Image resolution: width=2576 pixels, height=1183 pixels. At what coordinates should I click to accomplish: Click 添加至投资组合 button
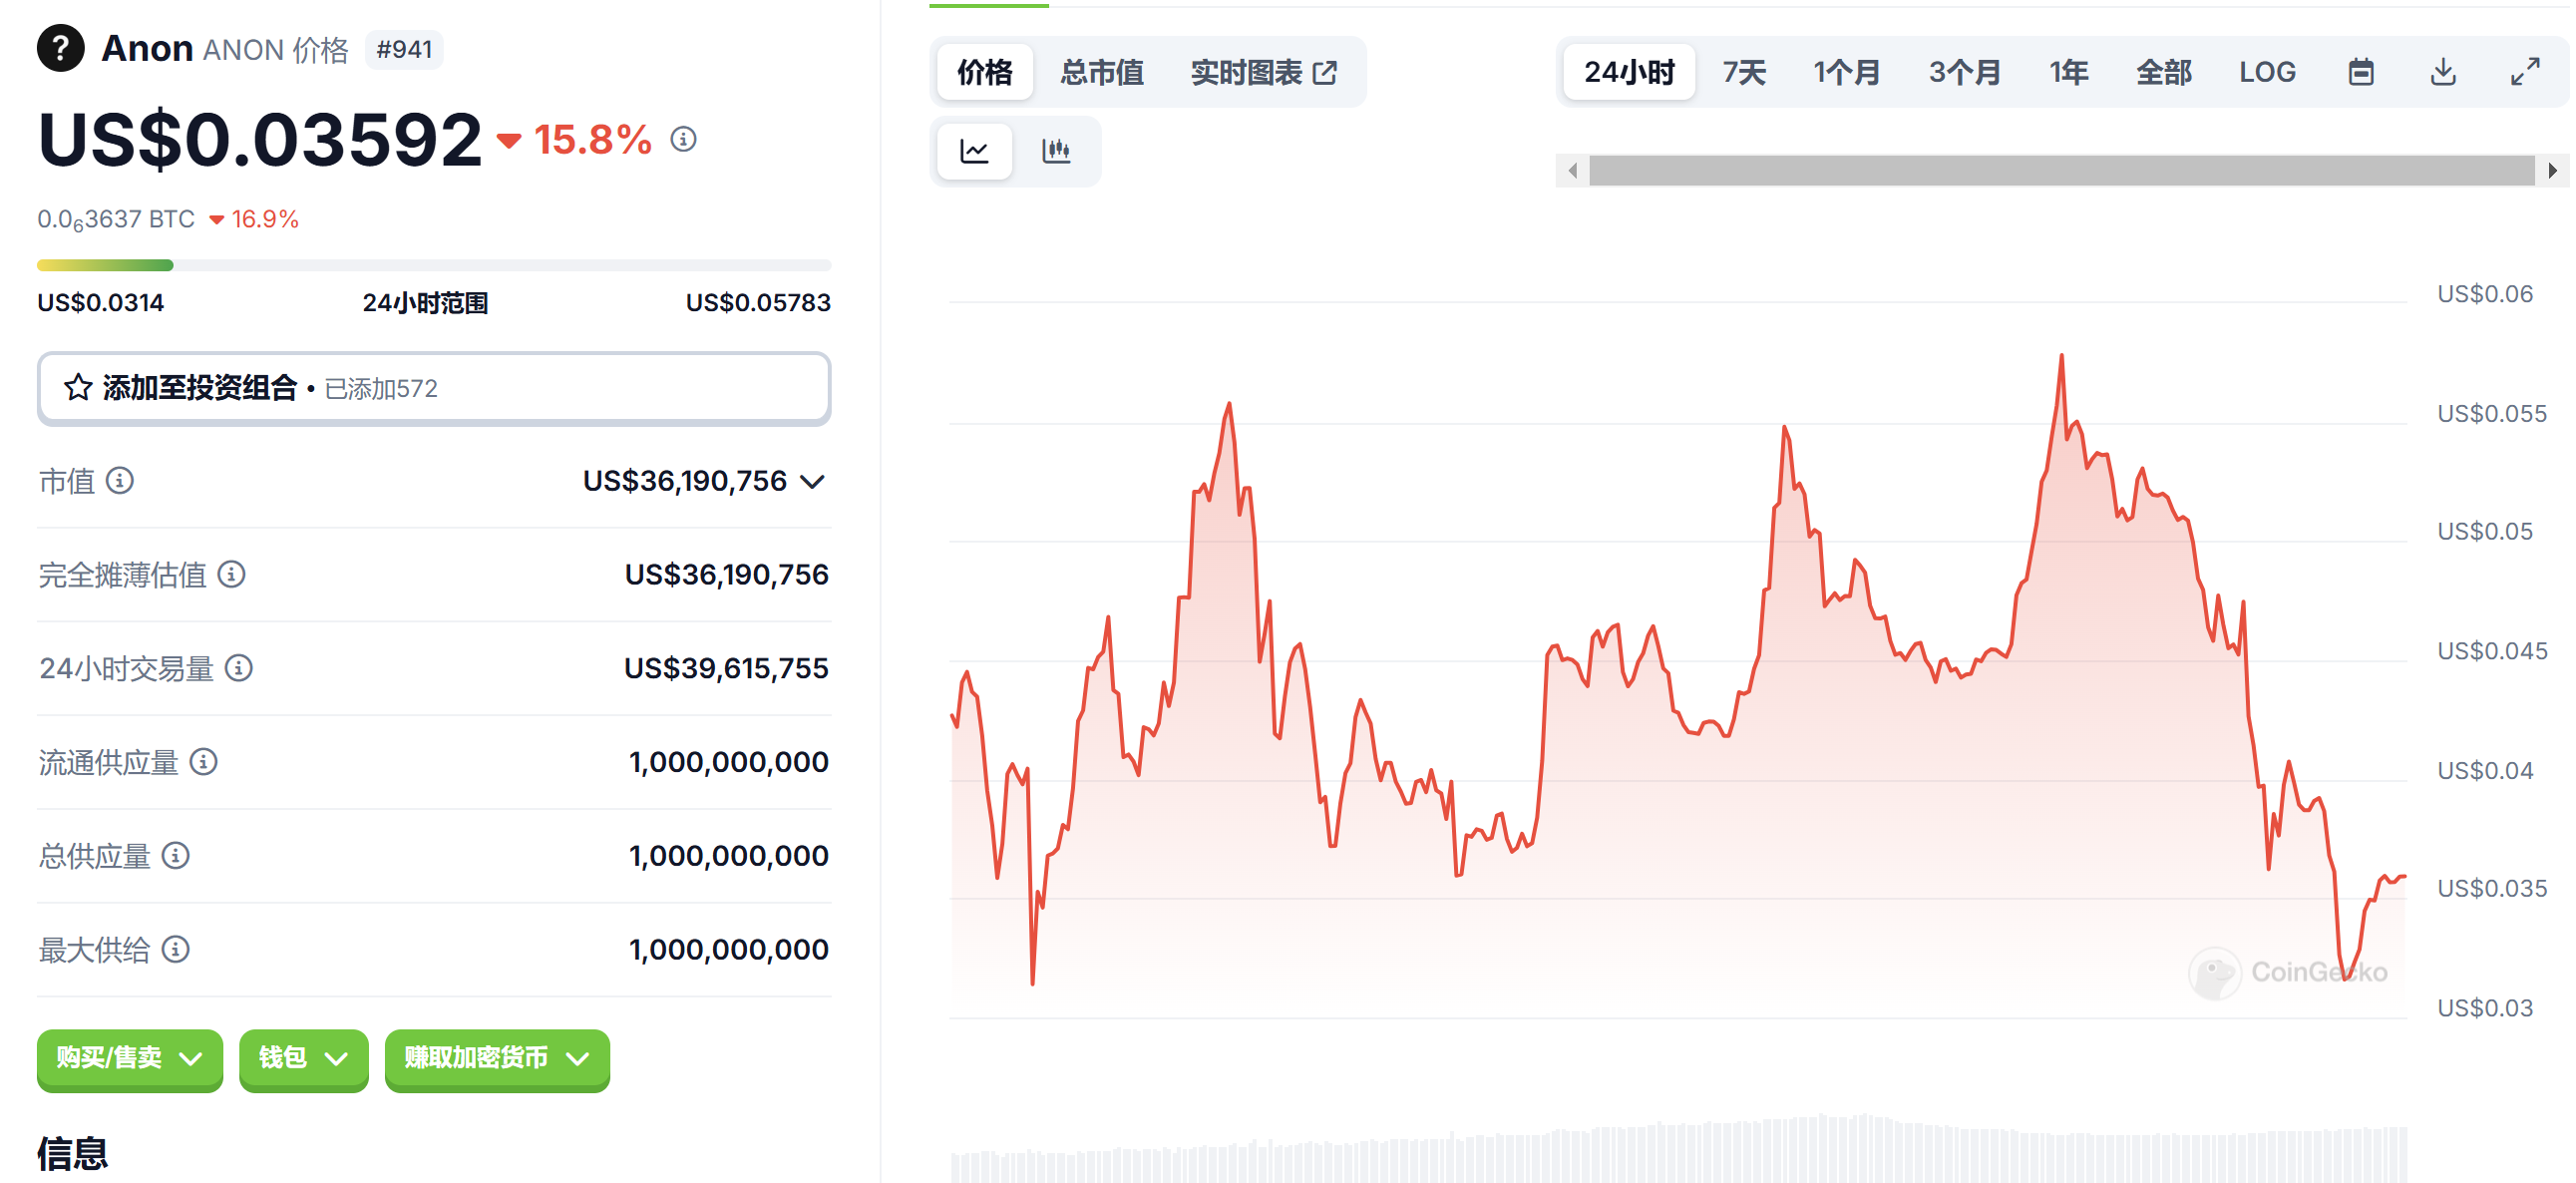tap(434, 388)
